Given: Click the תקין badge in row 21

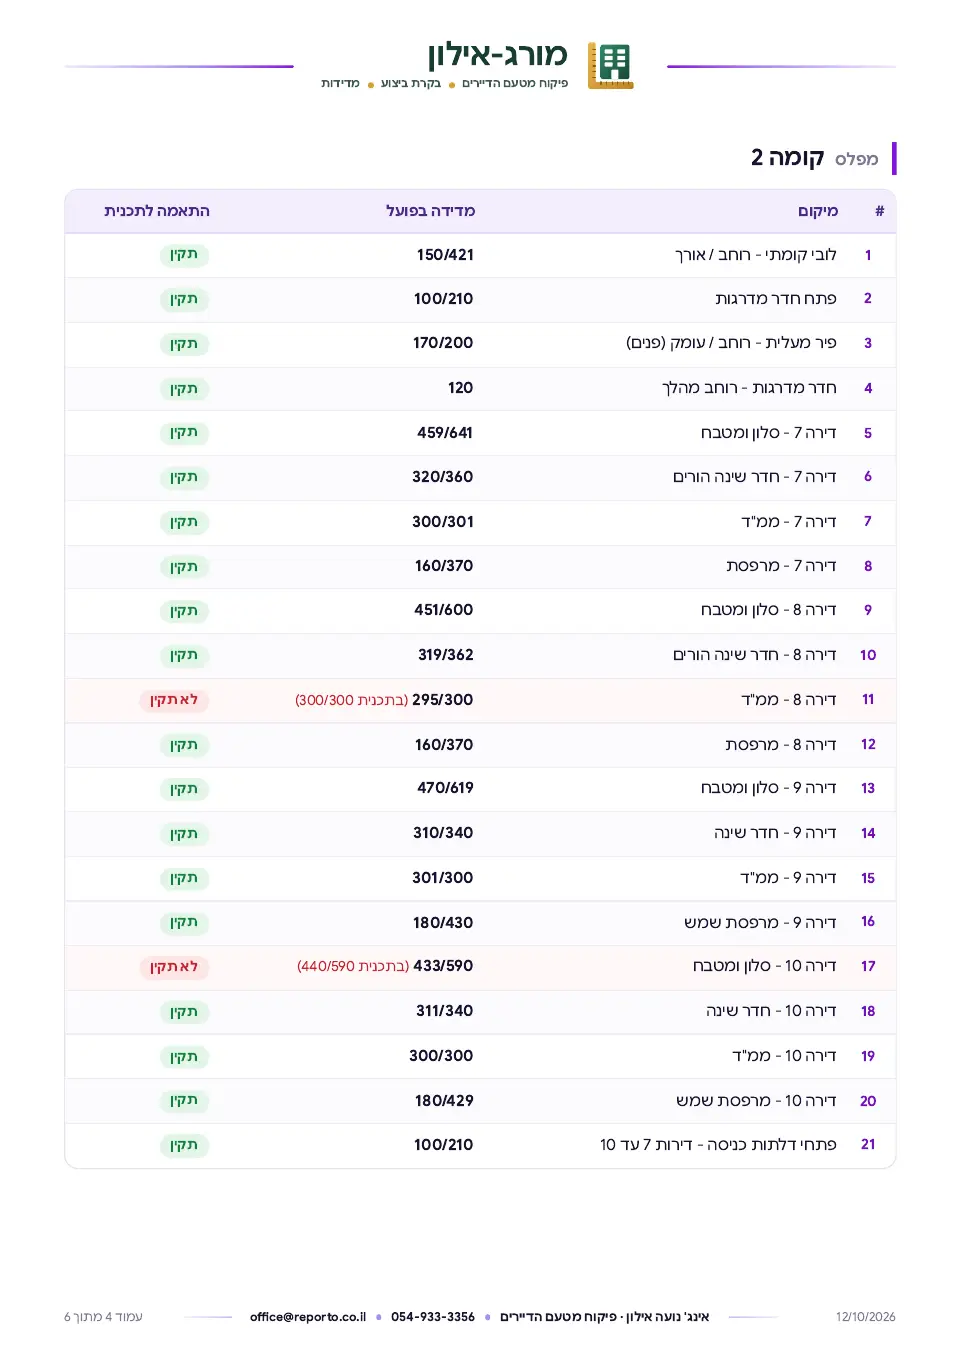Looking at the screenshot, I should (184, 1145).
